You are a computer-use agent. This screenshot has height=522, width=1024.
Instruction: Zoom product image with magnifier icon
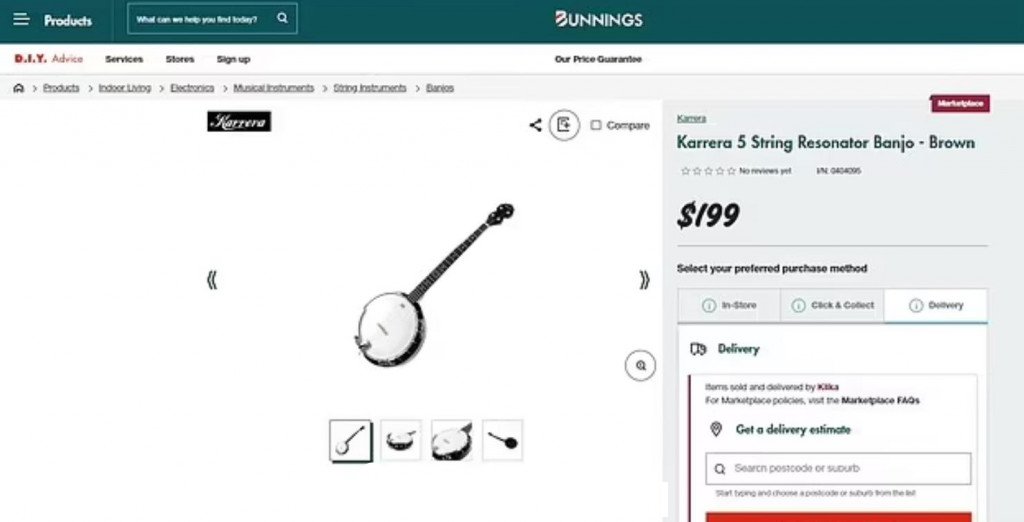[640, 366]
